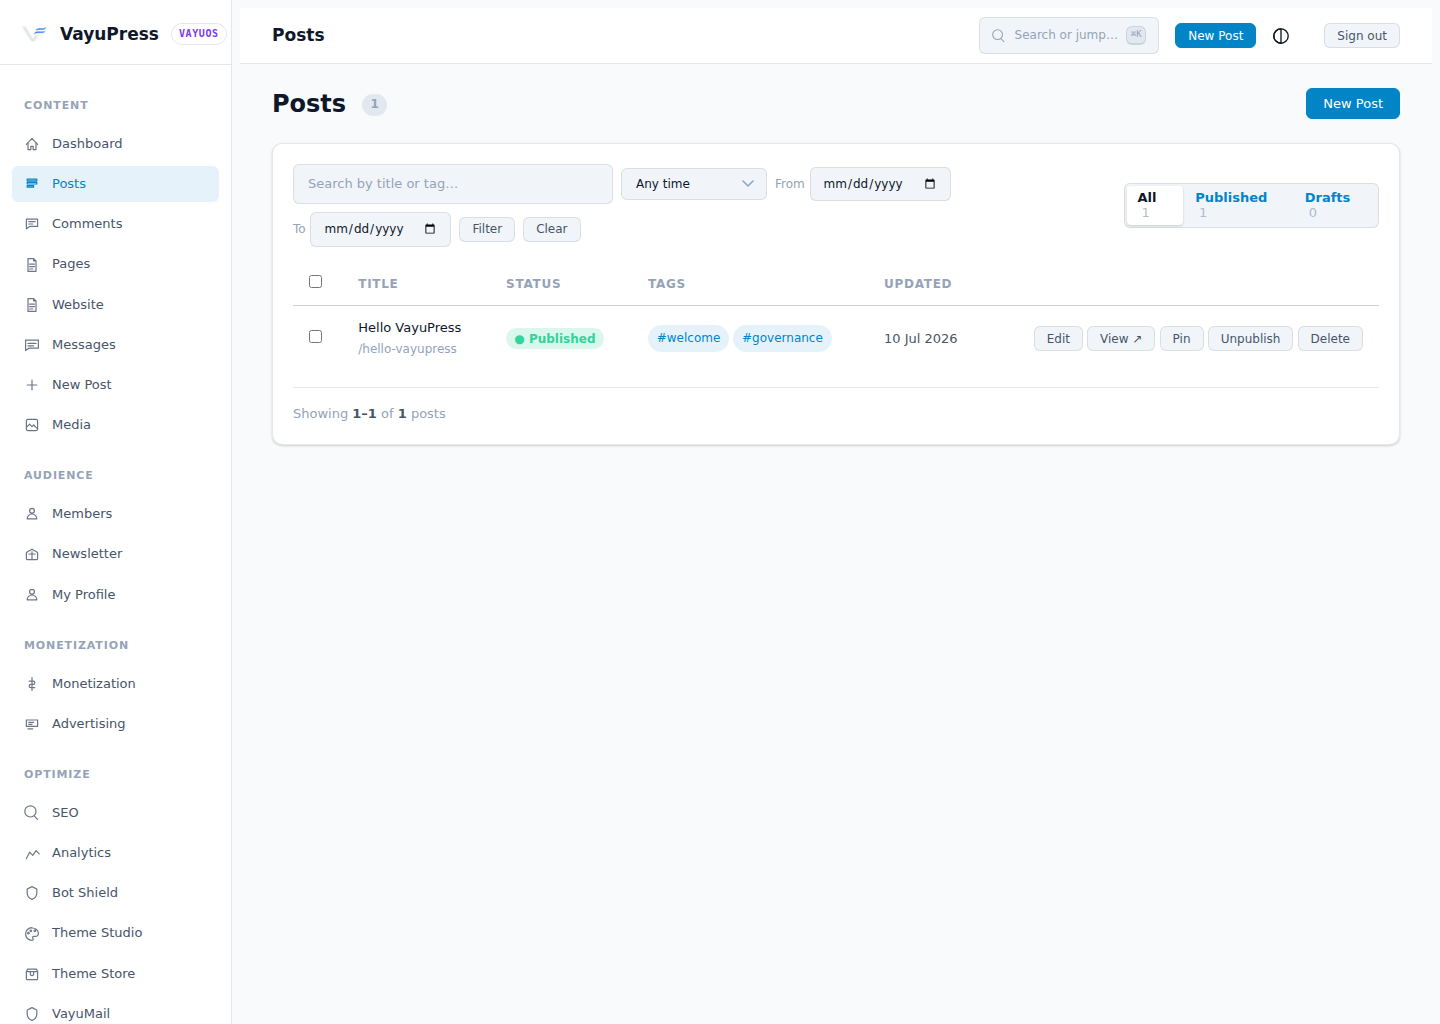Image resolution: width=1440 pixels, height=1024 pixels.
Task: Click the Bot Shield icon
Action: pyautogui.click(x=32, y=893)
